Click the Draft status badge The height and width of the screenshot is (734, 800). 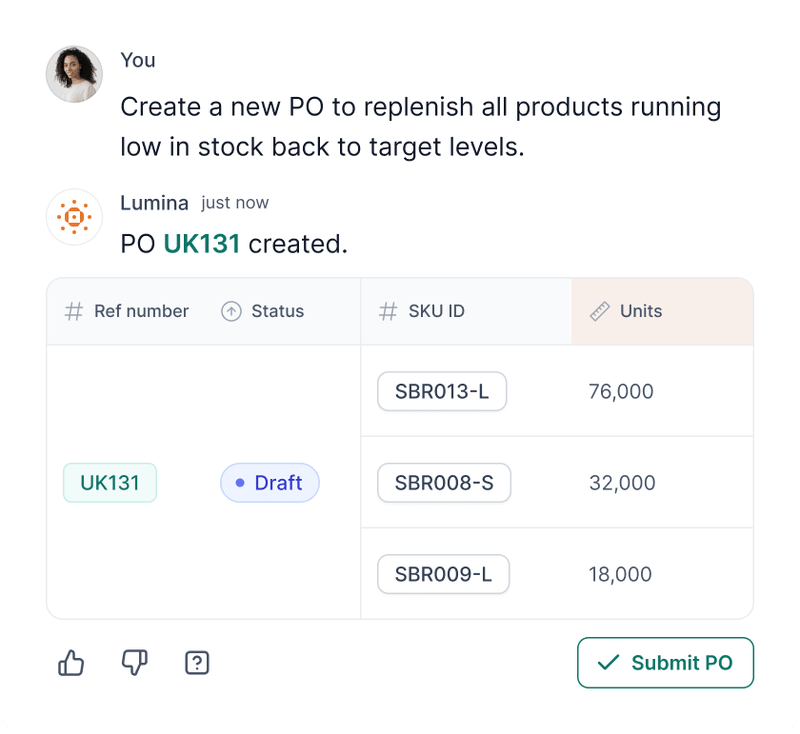click(269, 482)
